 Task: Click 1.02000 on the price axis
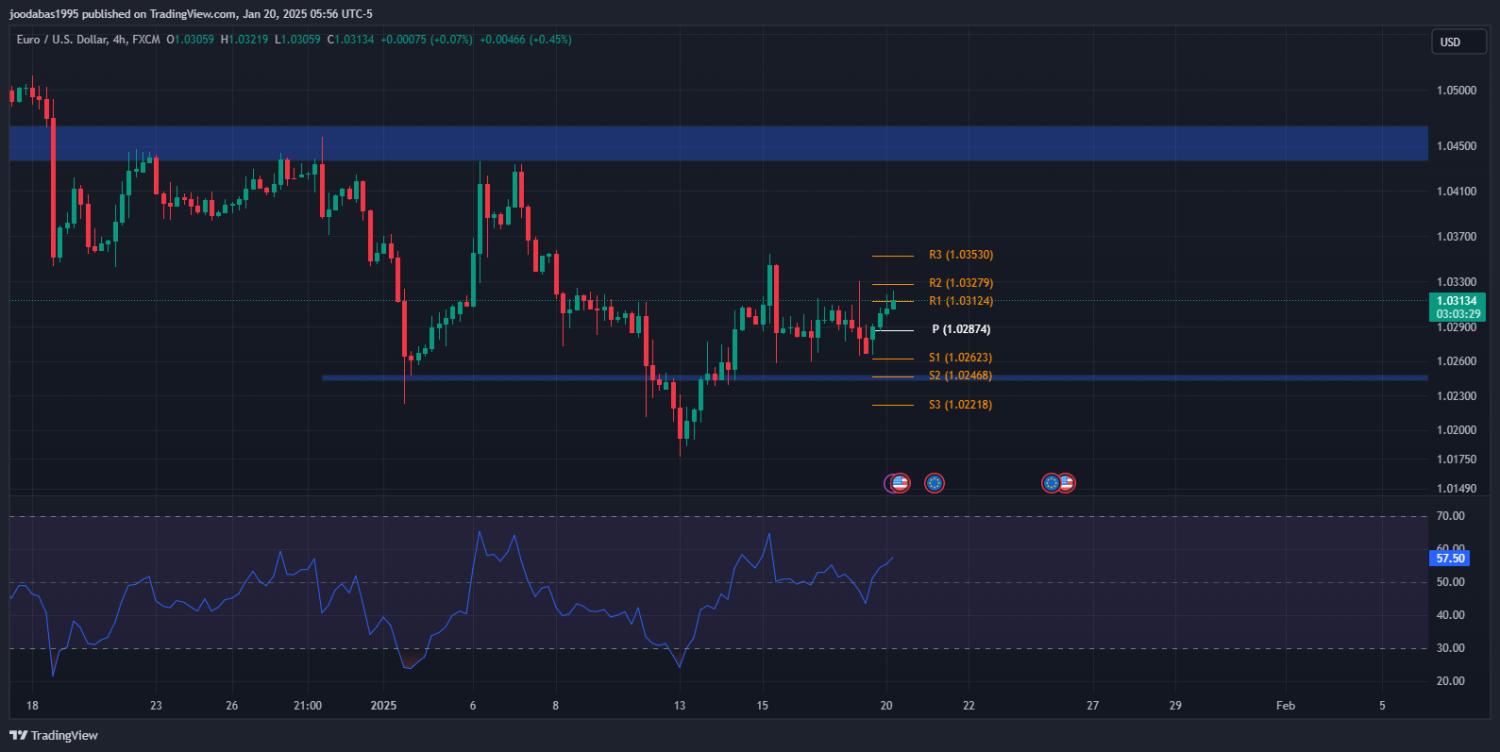1456,430
